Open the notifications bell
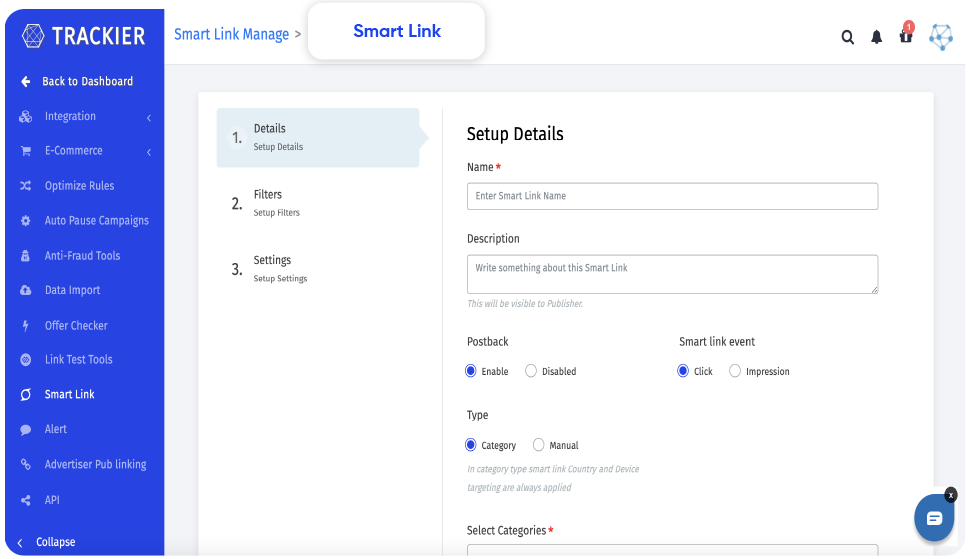Screen dimensions: 970x559 [x=876, y=37]
